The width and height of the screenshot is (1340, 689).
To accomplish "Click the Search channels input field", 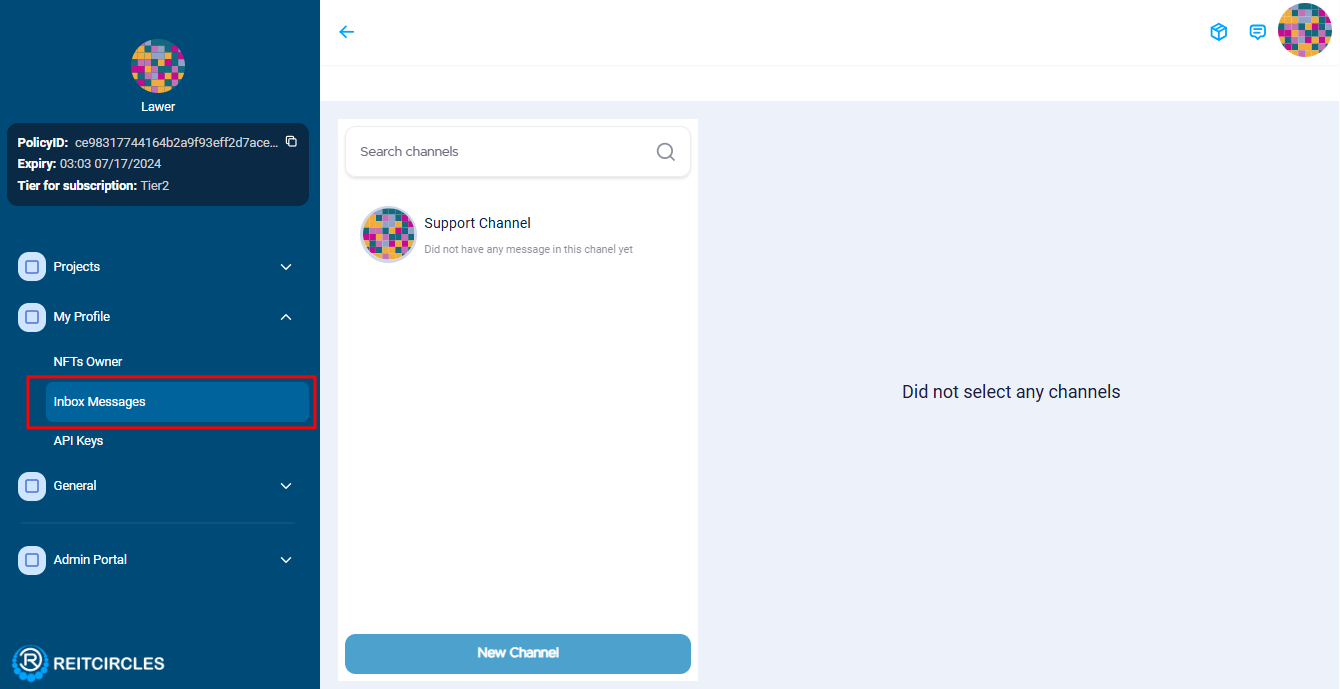I will tap(500, 152).
